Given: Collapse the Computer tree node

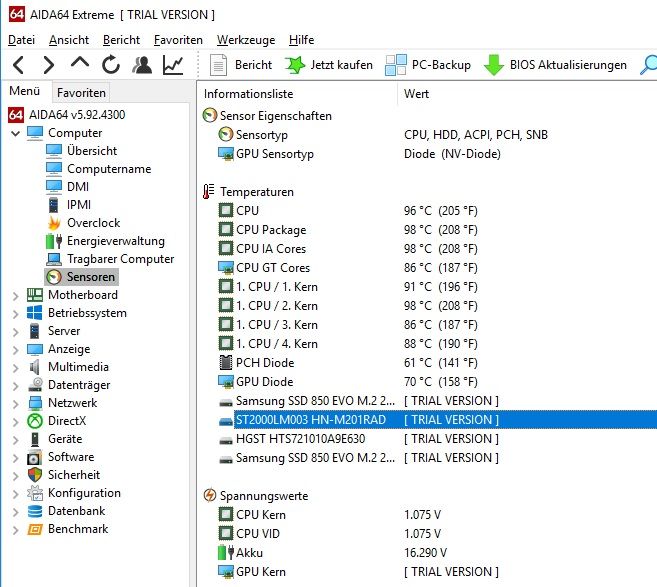Looking at the screenshot, I should click(15, 133).
